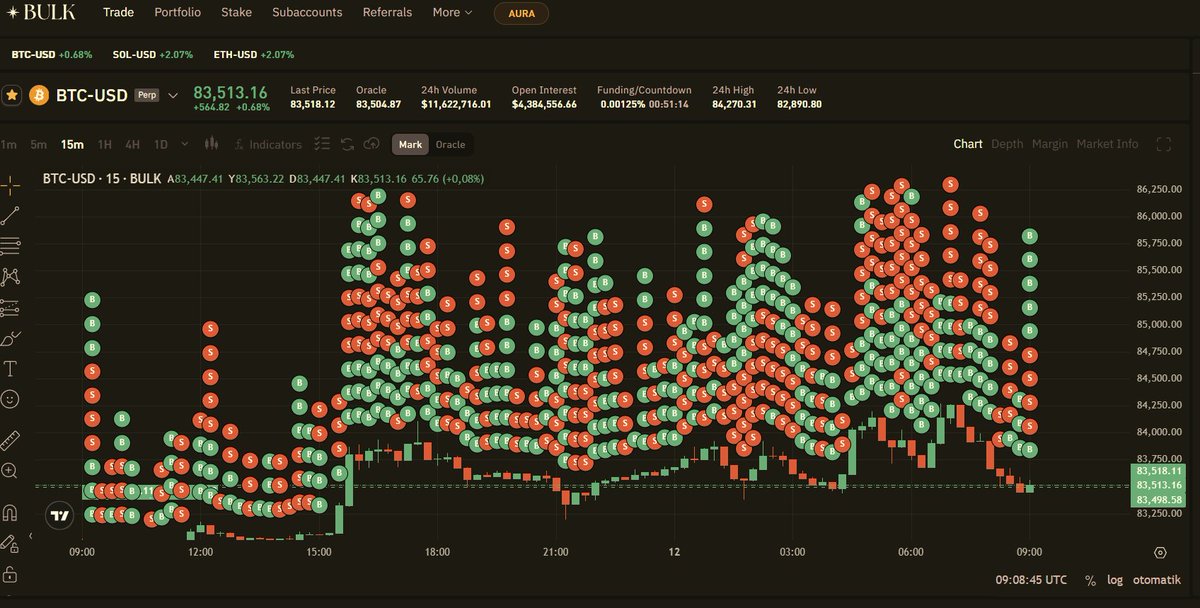
Task: Select the 1D timeframe
Action: 160,145
